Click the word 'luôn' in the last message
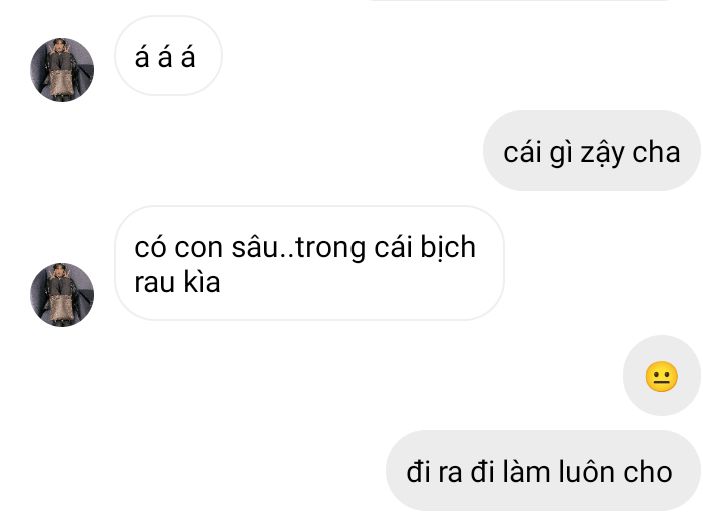Viewport: 703px width, 523px height. pos(586,471)
